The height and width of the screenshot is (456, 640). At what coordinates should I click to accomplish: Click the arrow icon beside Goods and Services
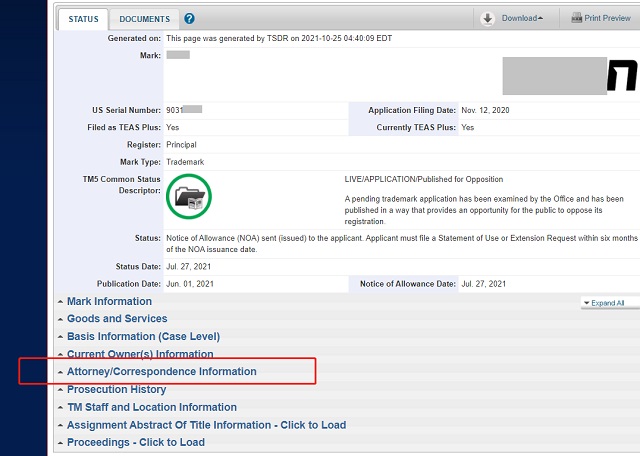tap(60, 319)
